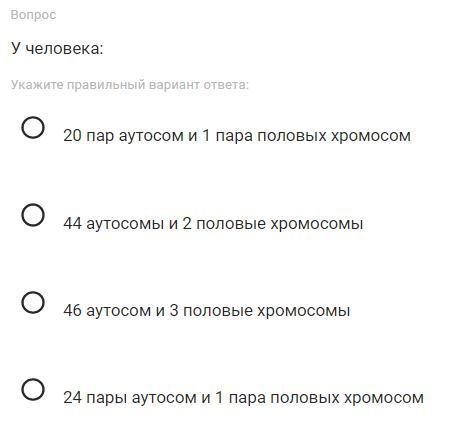Click the gray "Вопрос" heading
This screenshot has width=451, height=429.
[33, 15]
